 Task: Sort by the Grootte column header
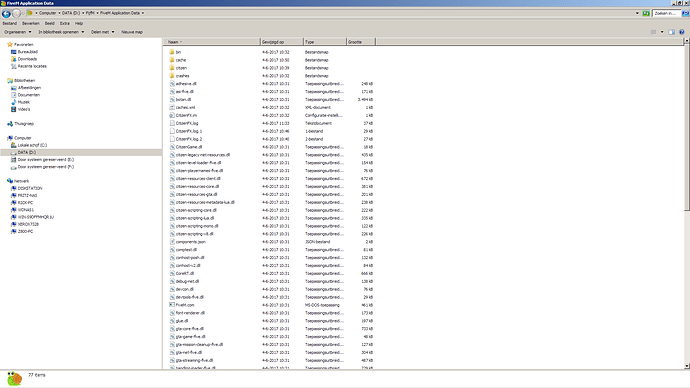click(361, 42)
